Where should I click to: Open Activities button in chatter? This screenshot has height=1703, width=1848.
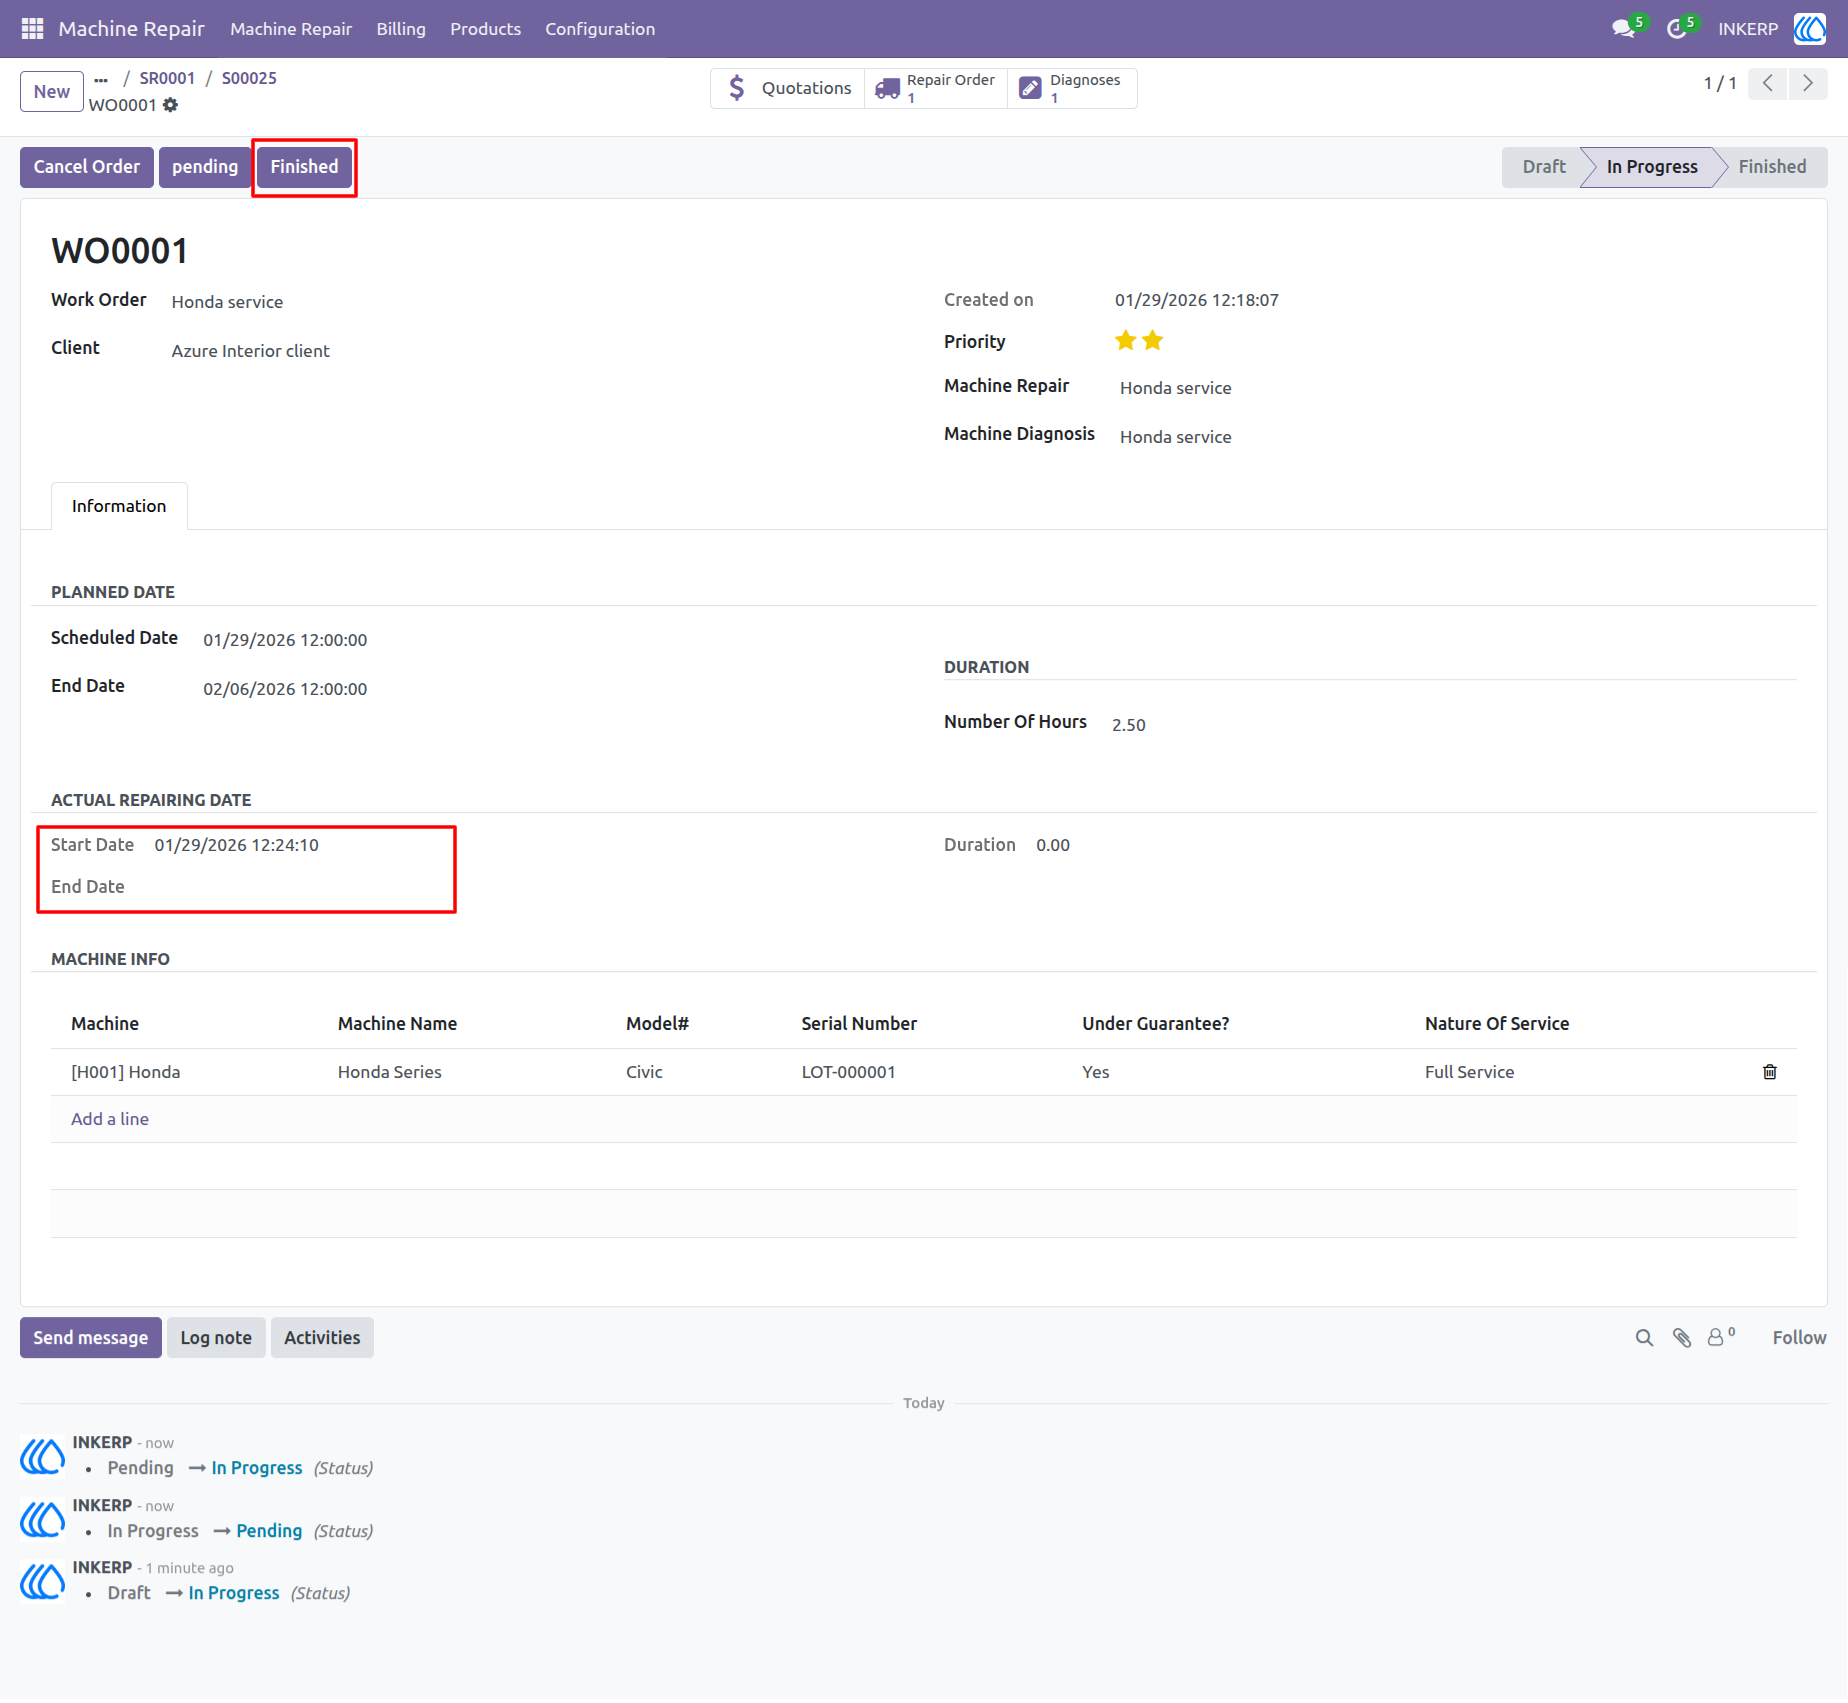322,1338
